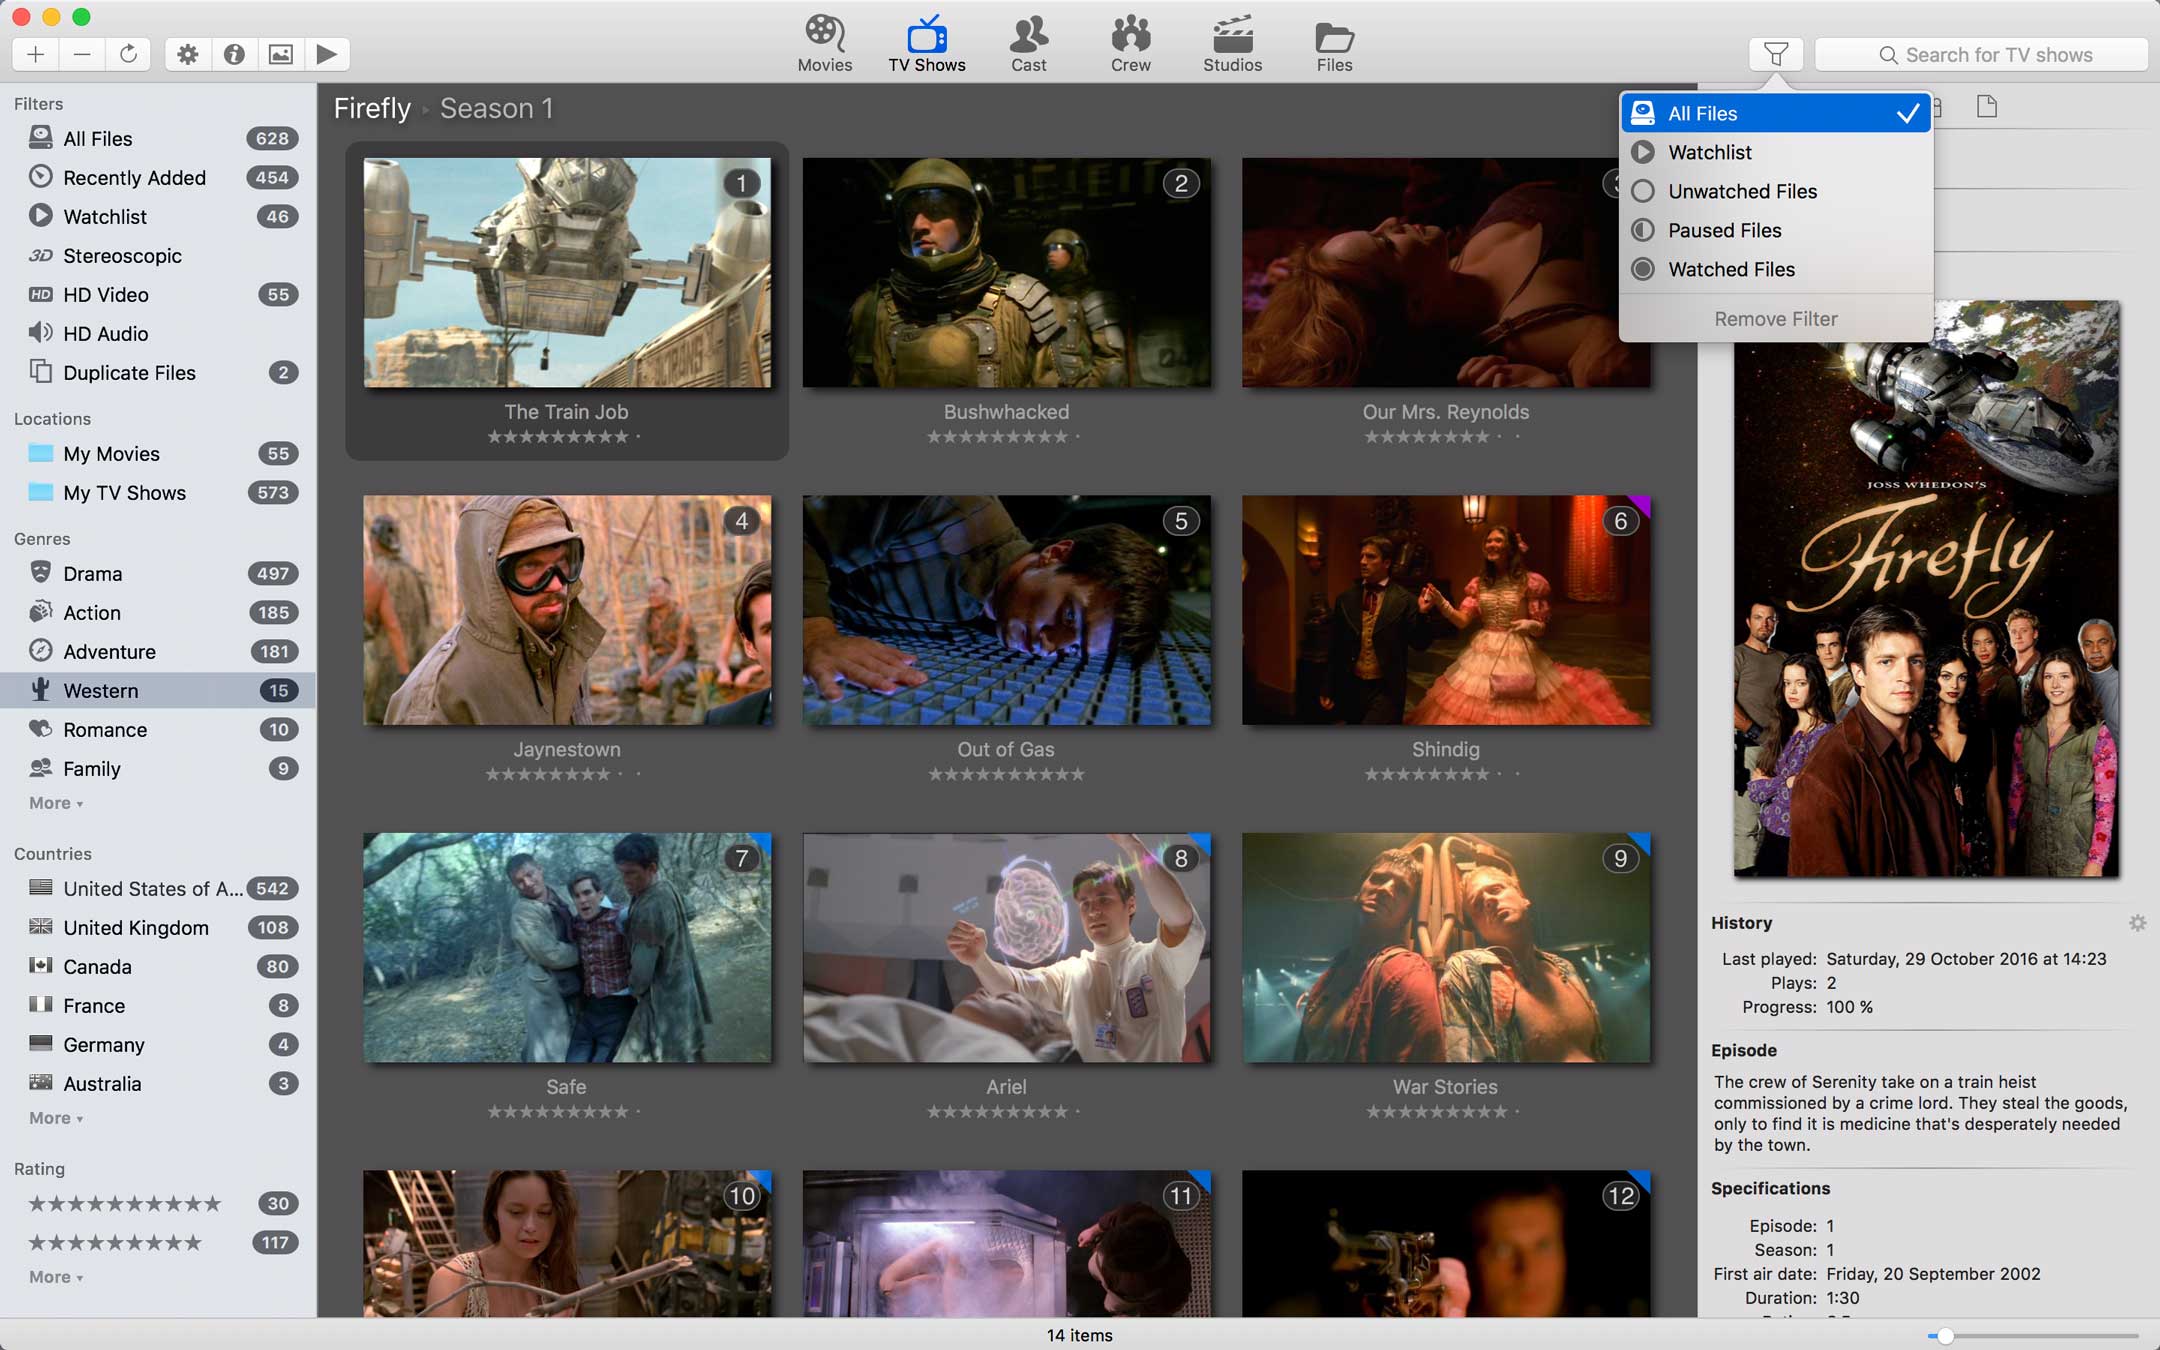2160x1350 pixels.
Task: Select the HD Video filter
Action: (158, 295)
